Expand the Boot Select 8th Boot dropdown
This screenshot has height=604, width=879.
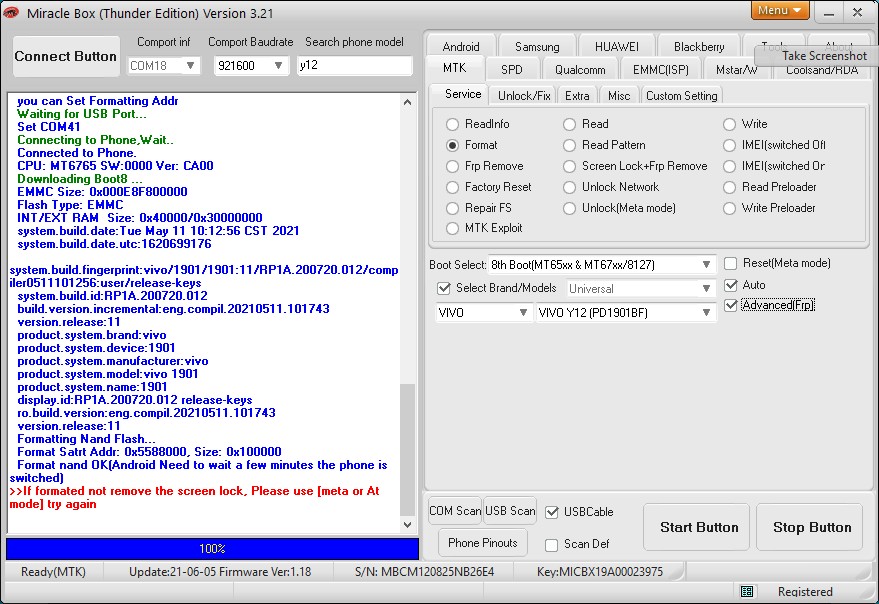706,265
